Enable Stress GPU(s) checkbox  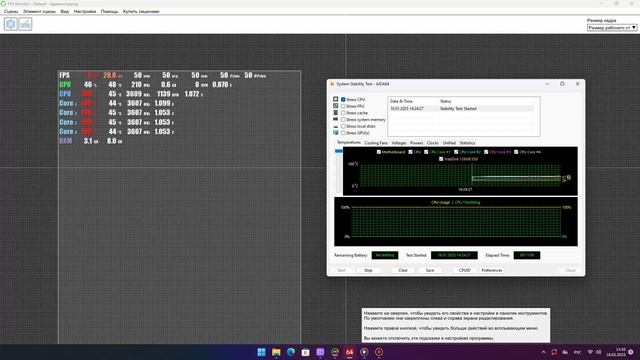click(343, 133)
